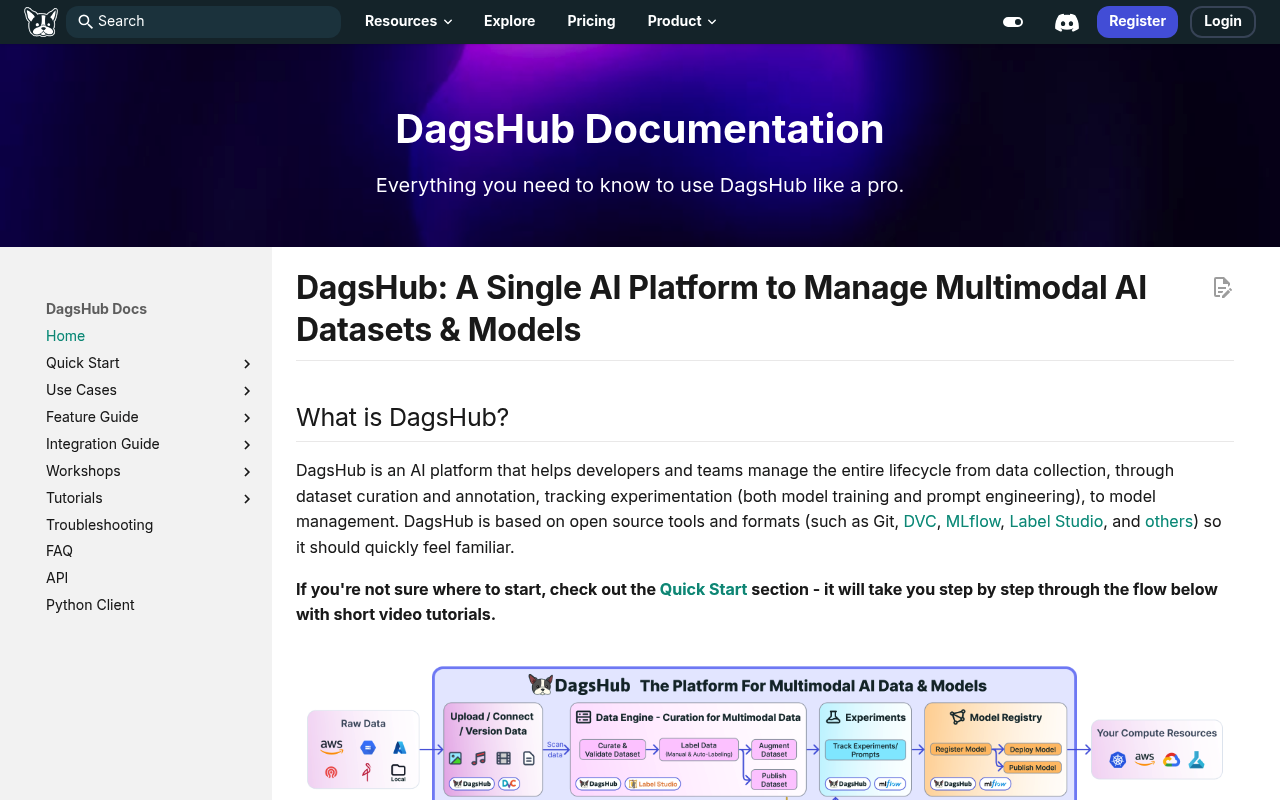
Task: Open the Discord community icon
Action: point(1067,22)
